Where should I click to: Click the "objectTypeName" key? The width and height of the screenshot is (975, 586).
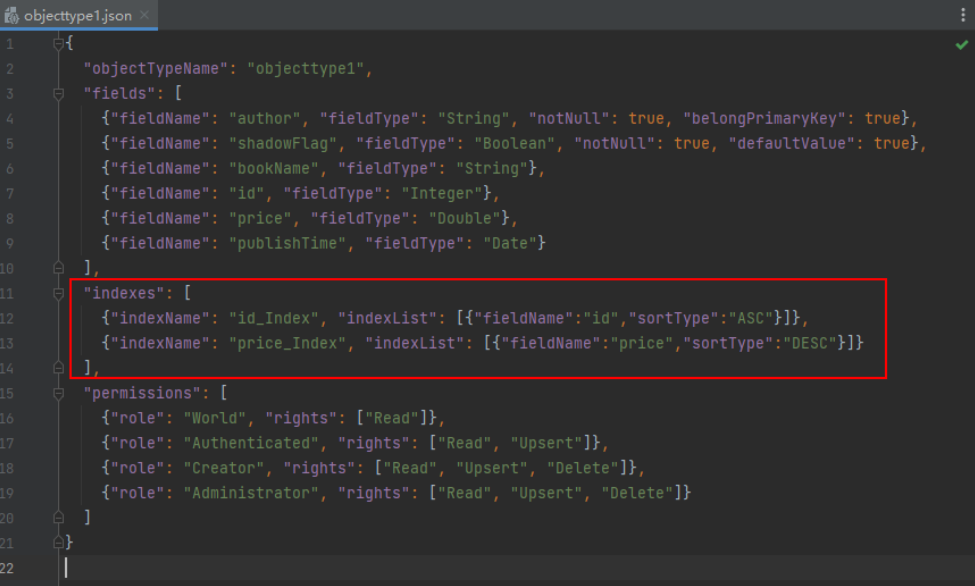click(x=155, y=68)
